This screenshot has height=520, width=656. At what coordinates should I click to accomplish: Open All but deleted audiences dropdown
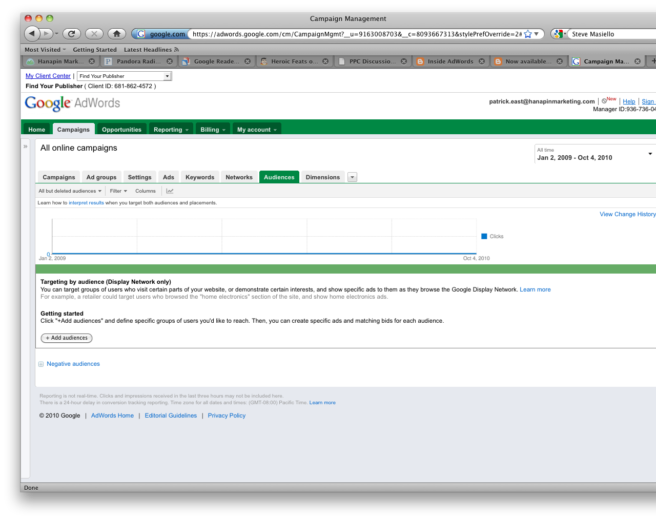[70, 191]
